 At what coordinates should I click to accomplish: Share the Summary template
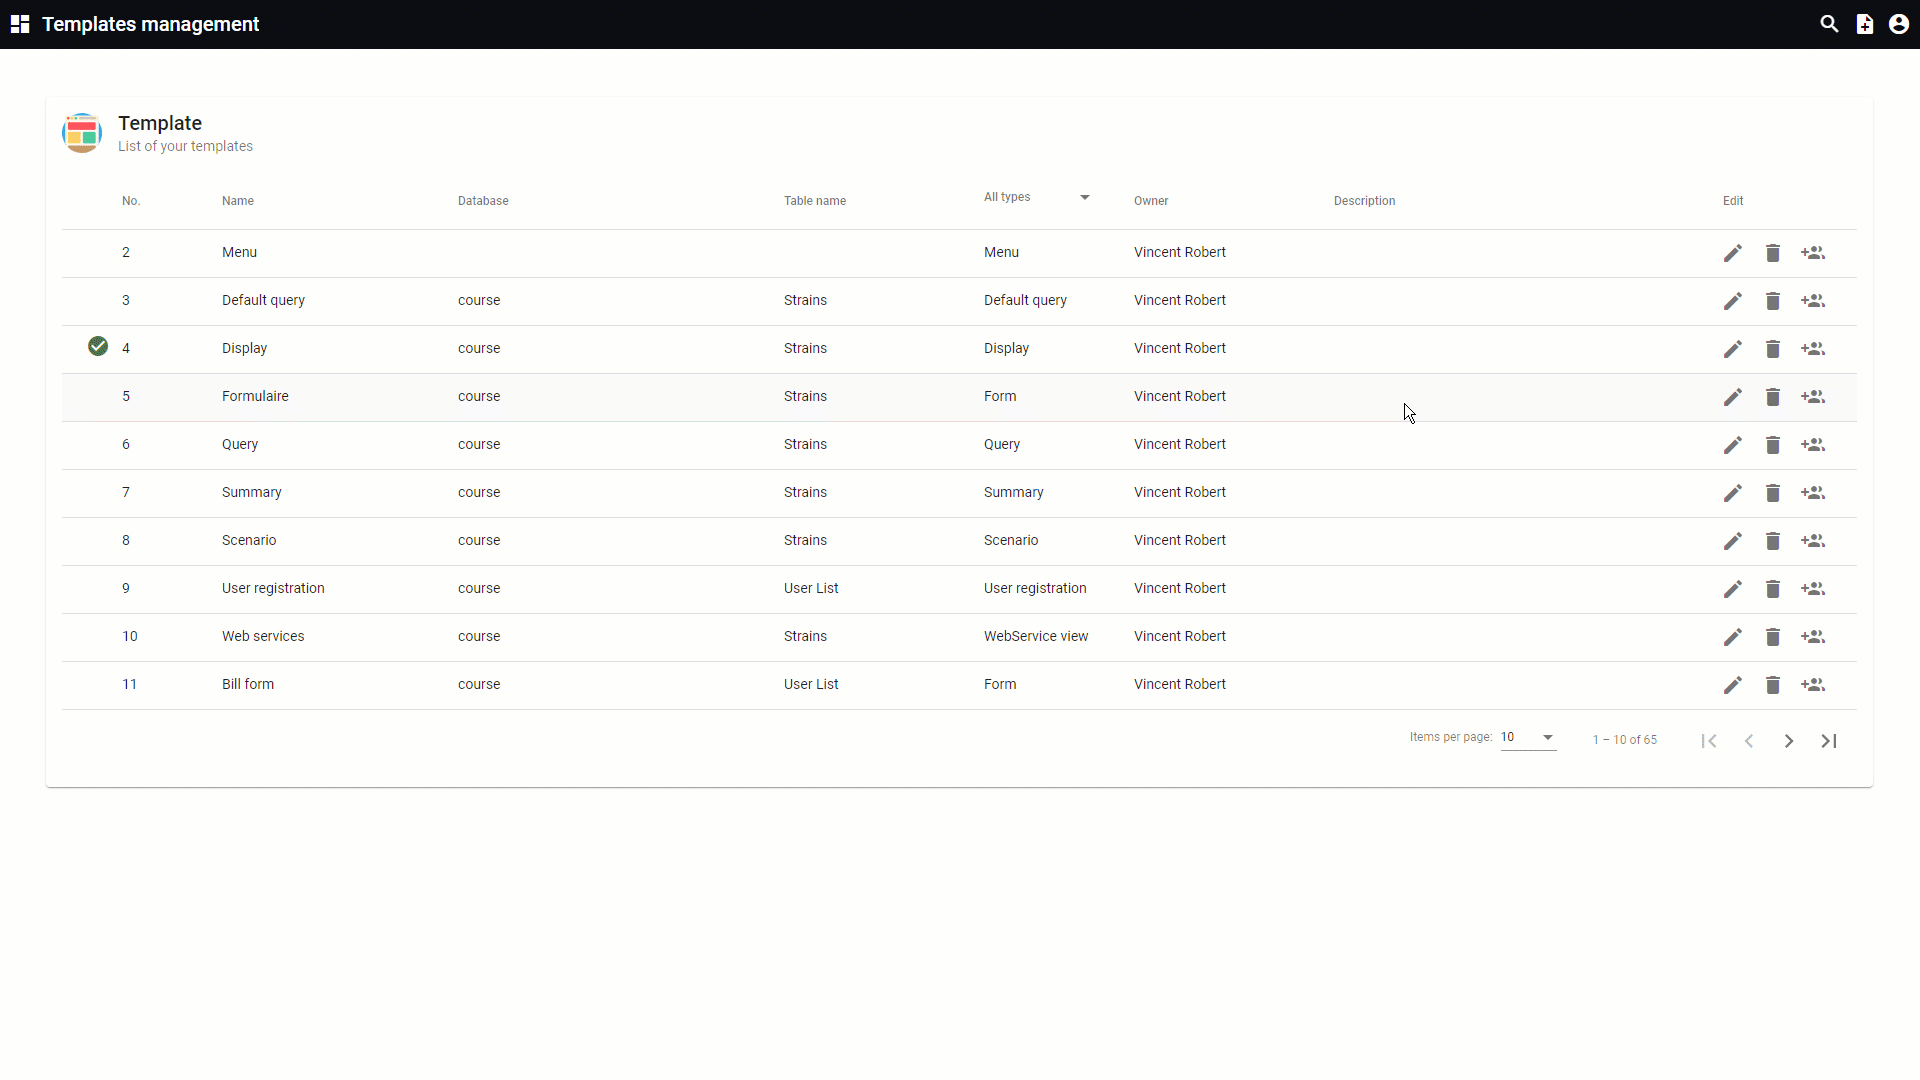pos(1813,493)
